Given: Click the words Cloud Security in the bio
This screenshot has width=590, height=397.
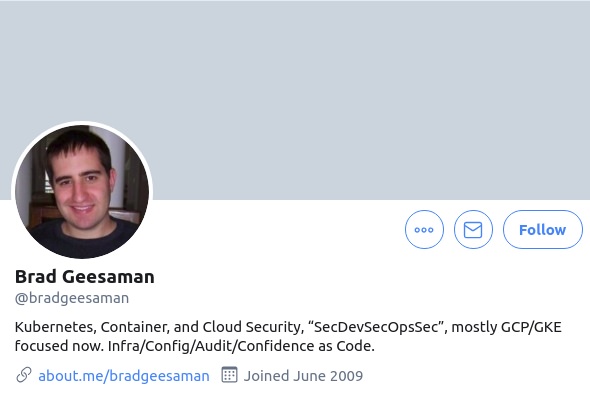Looking at the screenshot, I should (253, 327).
